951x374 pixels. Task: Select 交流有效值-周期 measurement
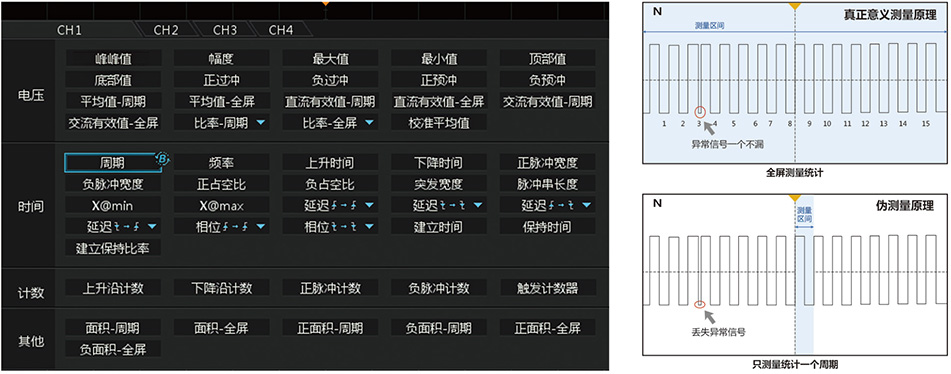(548, 101)
